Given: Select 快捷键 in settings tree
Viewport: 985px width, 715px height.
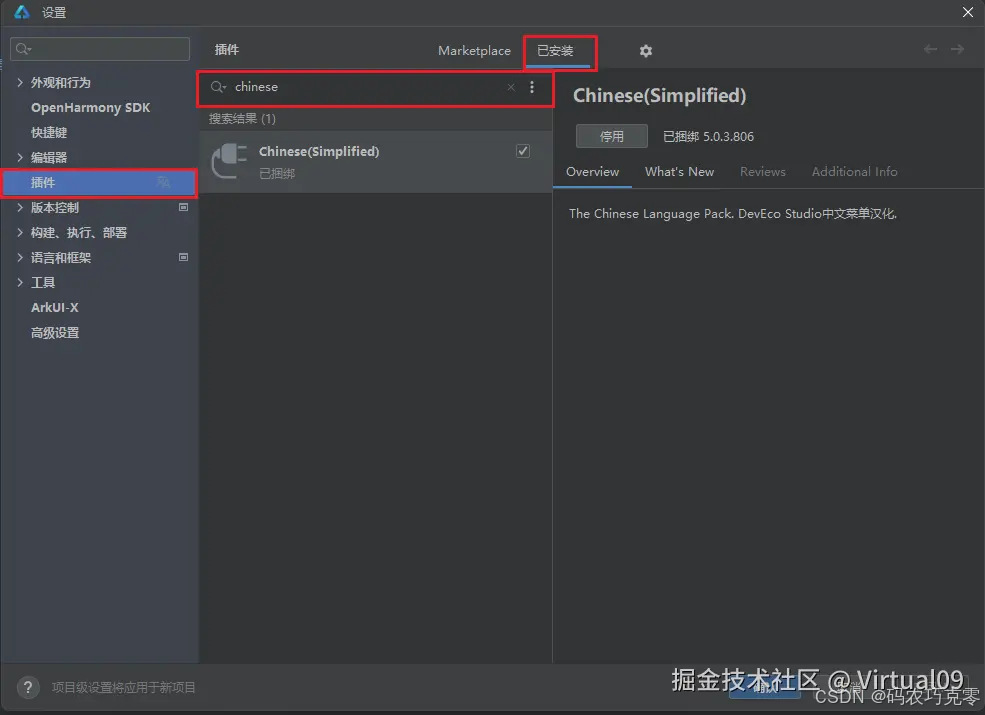Looking at the screenshot, I should click(49, 133).
